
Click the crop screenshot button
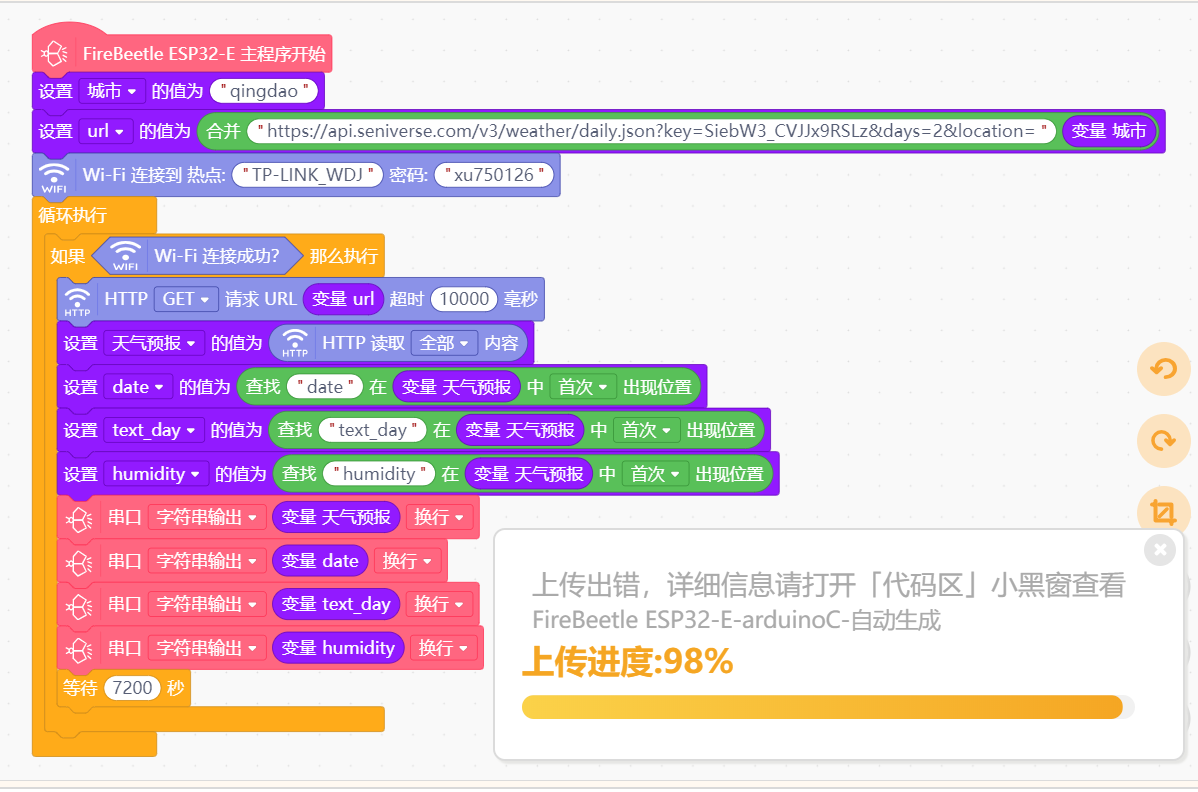coord(1164,511)
